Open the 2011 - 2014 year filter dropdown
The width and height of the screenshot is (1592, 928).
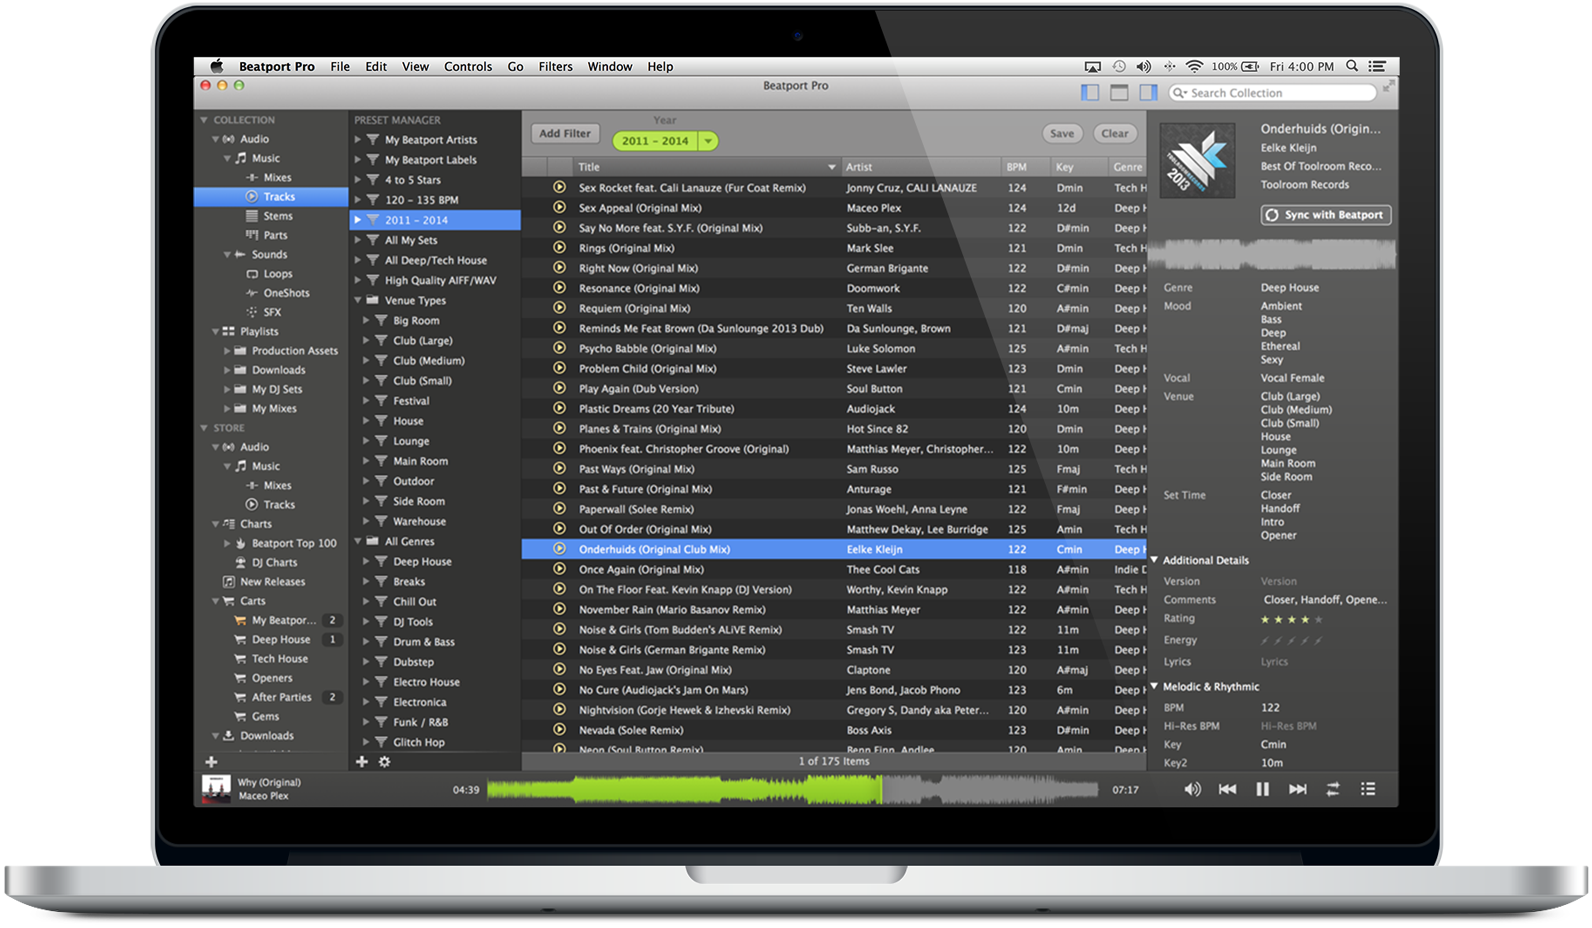(708, 141)
